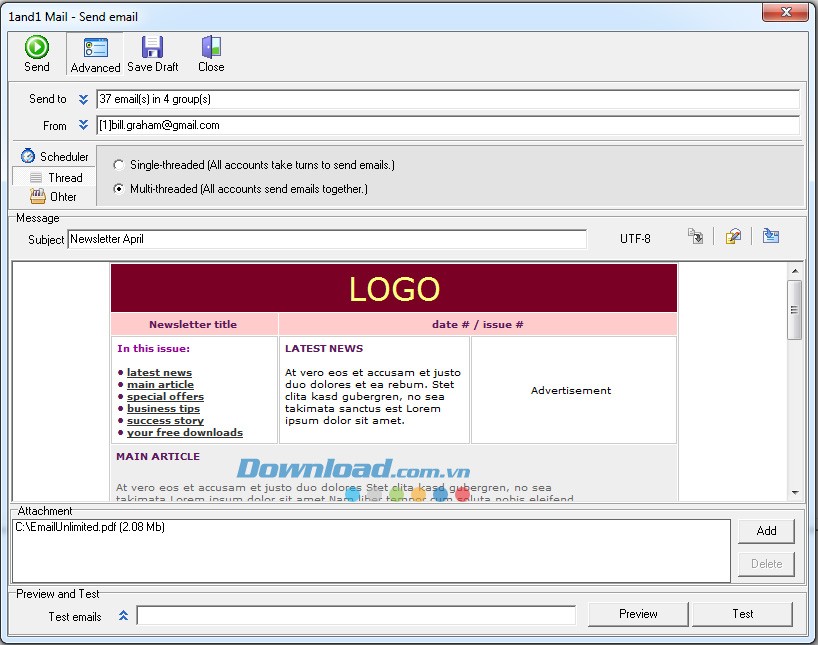Screen dimensions: 818x645
Task: Open the Ohter tab
Action: pos(55,197)
